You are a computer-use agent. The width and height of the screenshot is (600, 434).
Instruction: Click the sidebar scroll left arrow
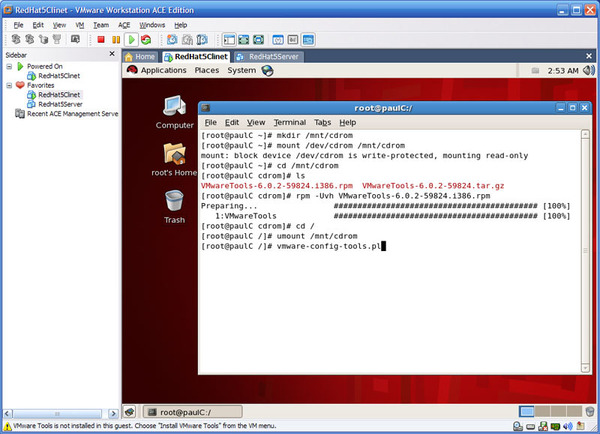pyautogui.click(x=8, y=413)
